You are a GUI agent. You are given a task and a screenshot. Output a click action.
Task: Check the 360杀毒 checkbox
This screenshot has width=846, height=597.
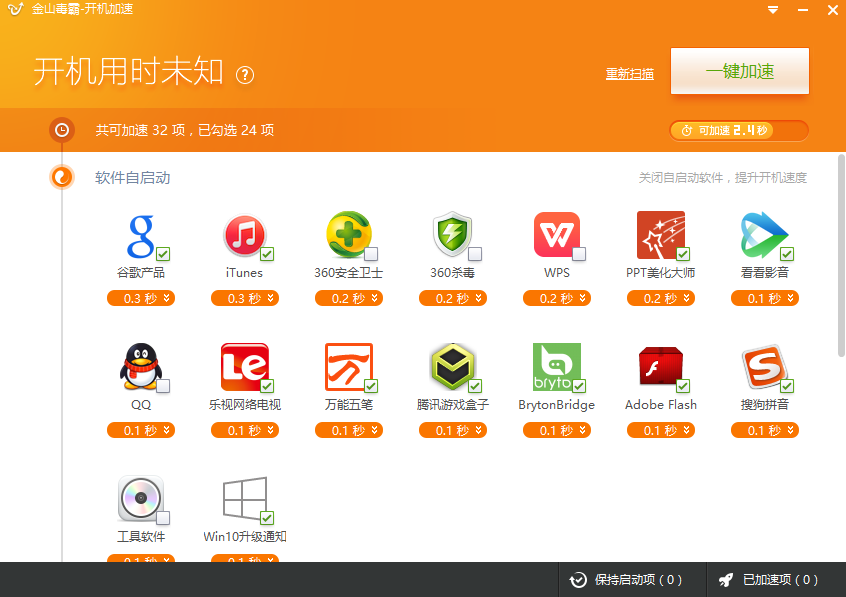(475, 254)
